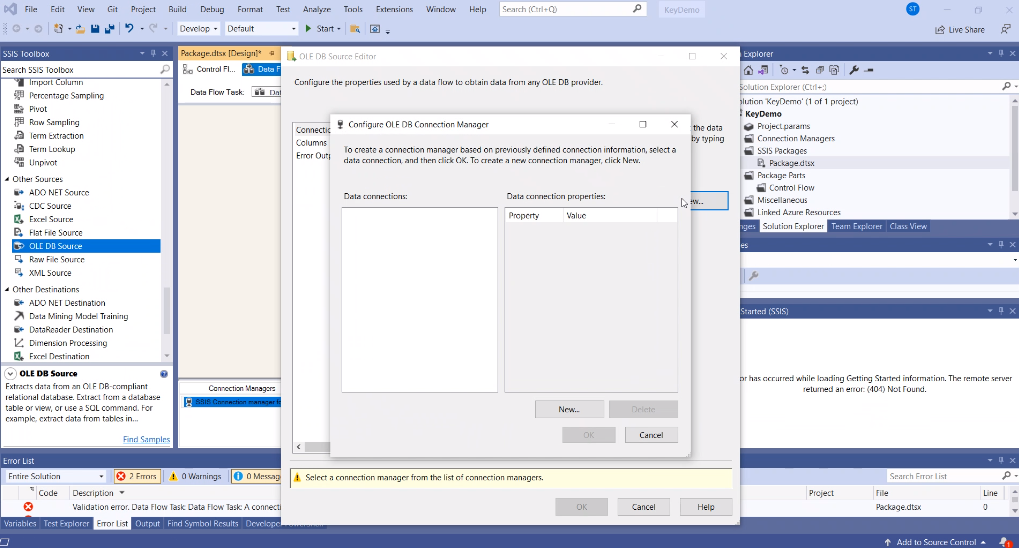Click the Start debugging button
Image resolution: width=1019 pixels, height=548 pixels.
[x=320, y=29]
